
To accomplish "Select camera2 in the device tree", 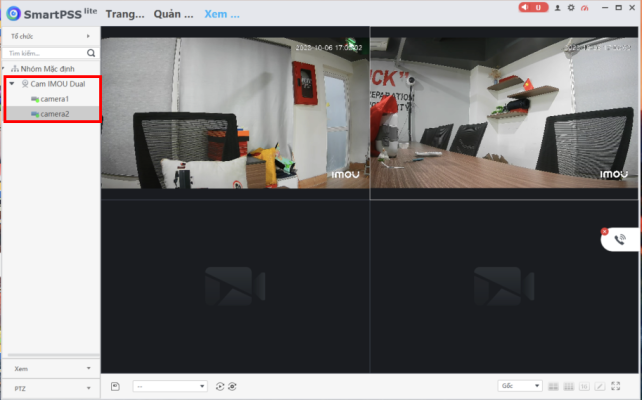I will (x=52, y=114).
